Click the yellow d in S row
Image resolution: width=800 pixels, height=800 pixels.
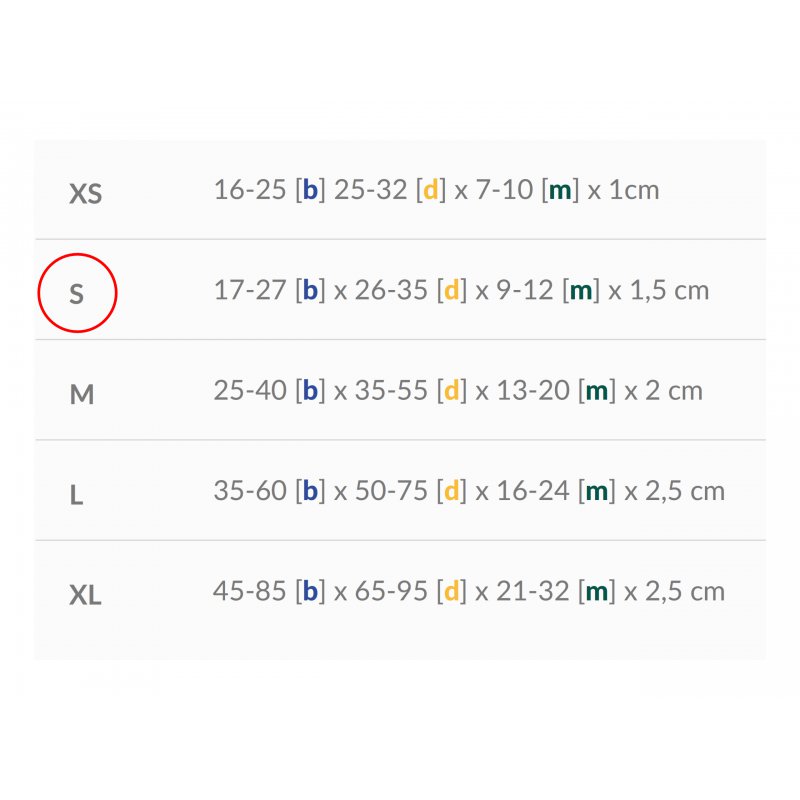point(451,290)
